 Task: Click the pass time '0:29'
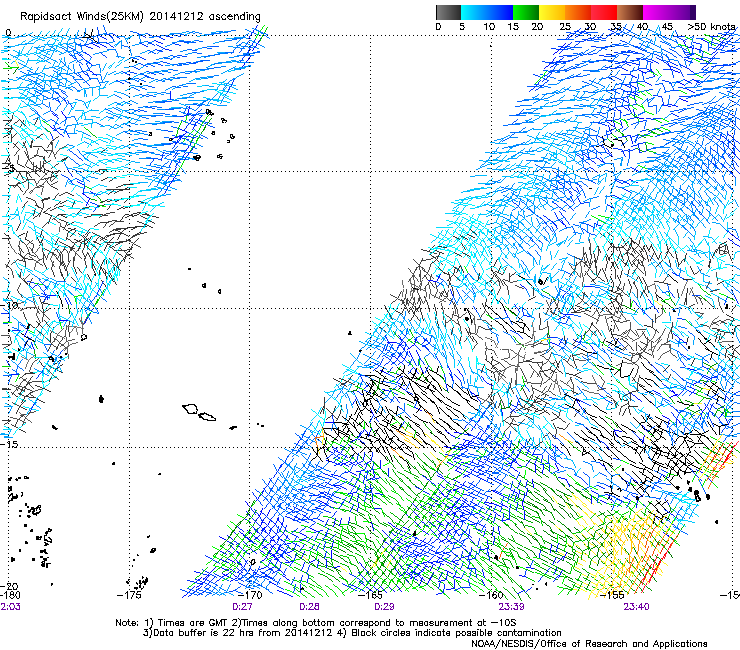tap(384, 607)
